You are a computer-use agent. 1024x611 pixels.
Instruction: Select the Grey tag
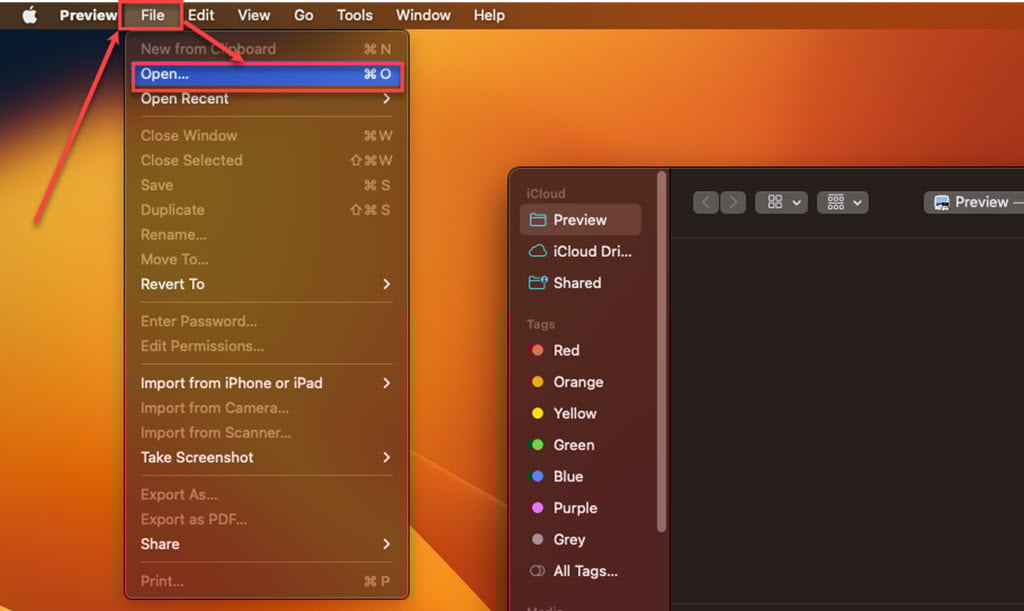(581, 540)
